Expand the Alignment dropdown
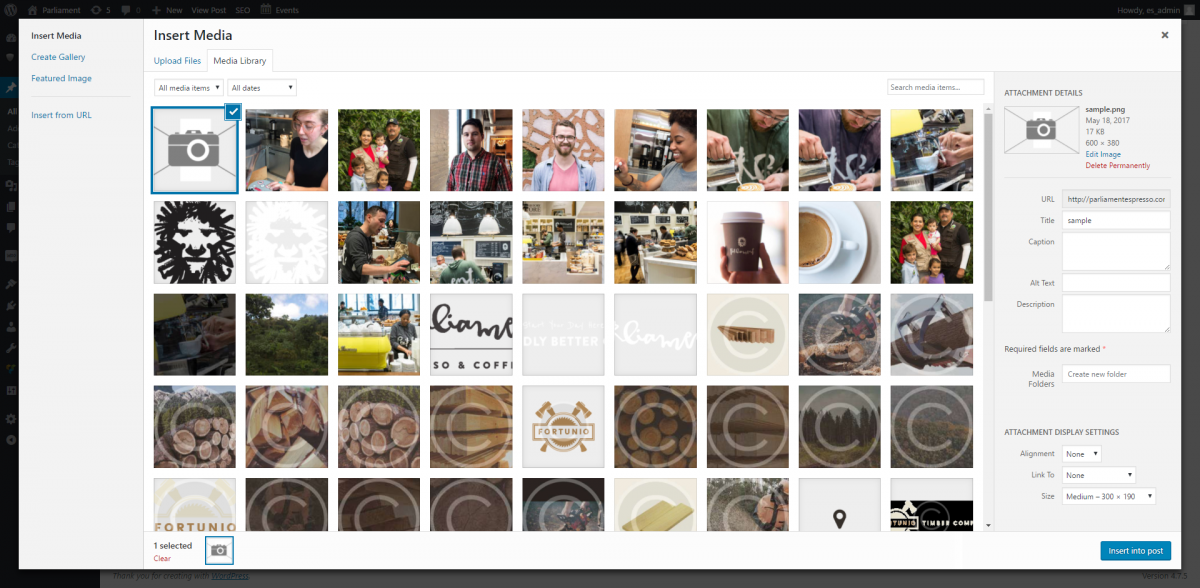The image size is (1200, 588). [1082, 454]
